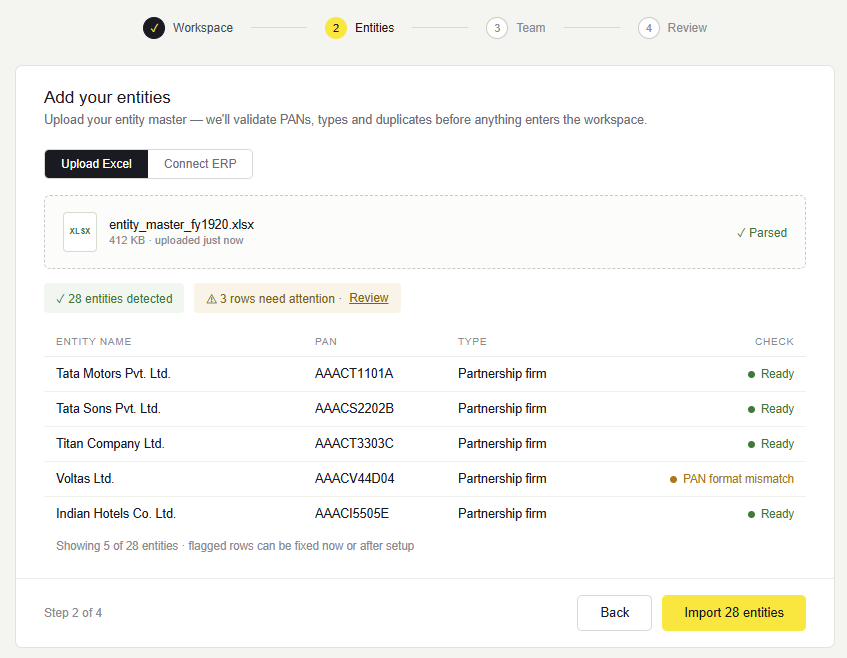Click PAN value AAACT1101A

pos(354,374)
